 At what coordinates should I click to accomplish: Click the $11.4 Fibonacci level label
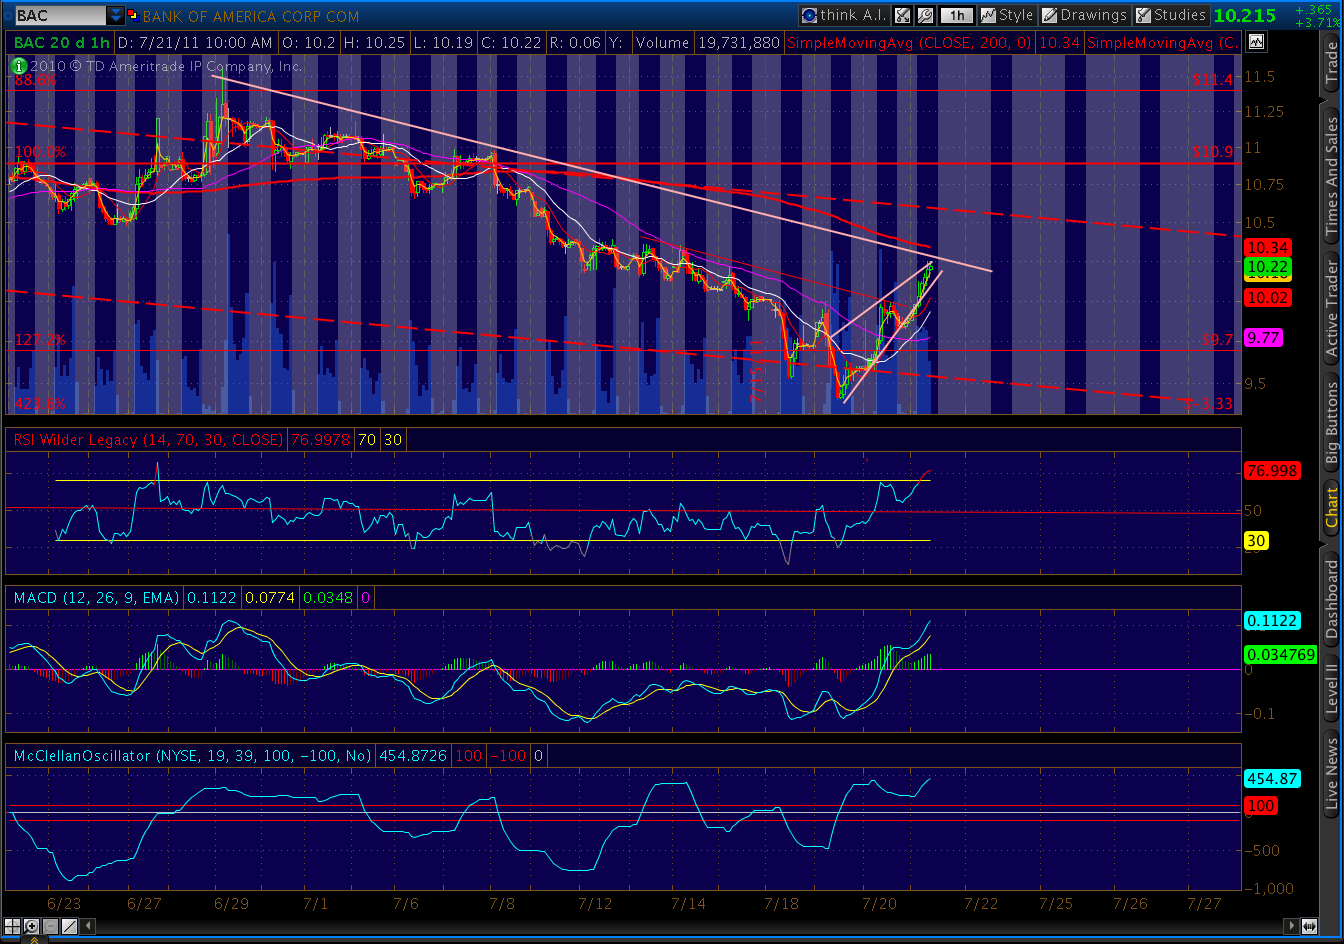1213,80
